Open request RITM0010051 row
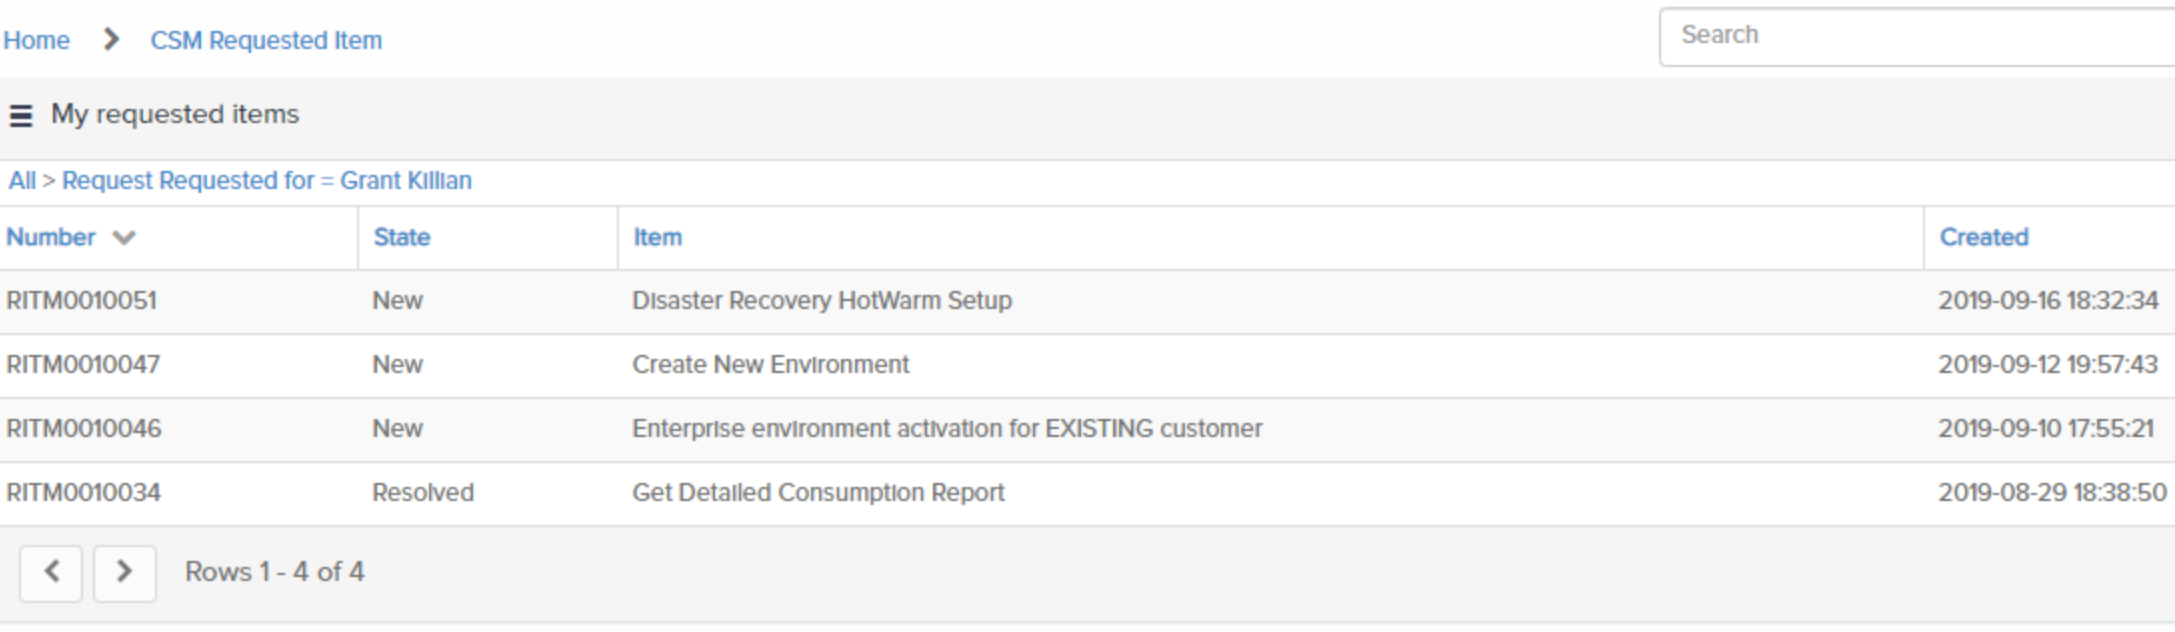2175x632 pixels. (82, 301)
